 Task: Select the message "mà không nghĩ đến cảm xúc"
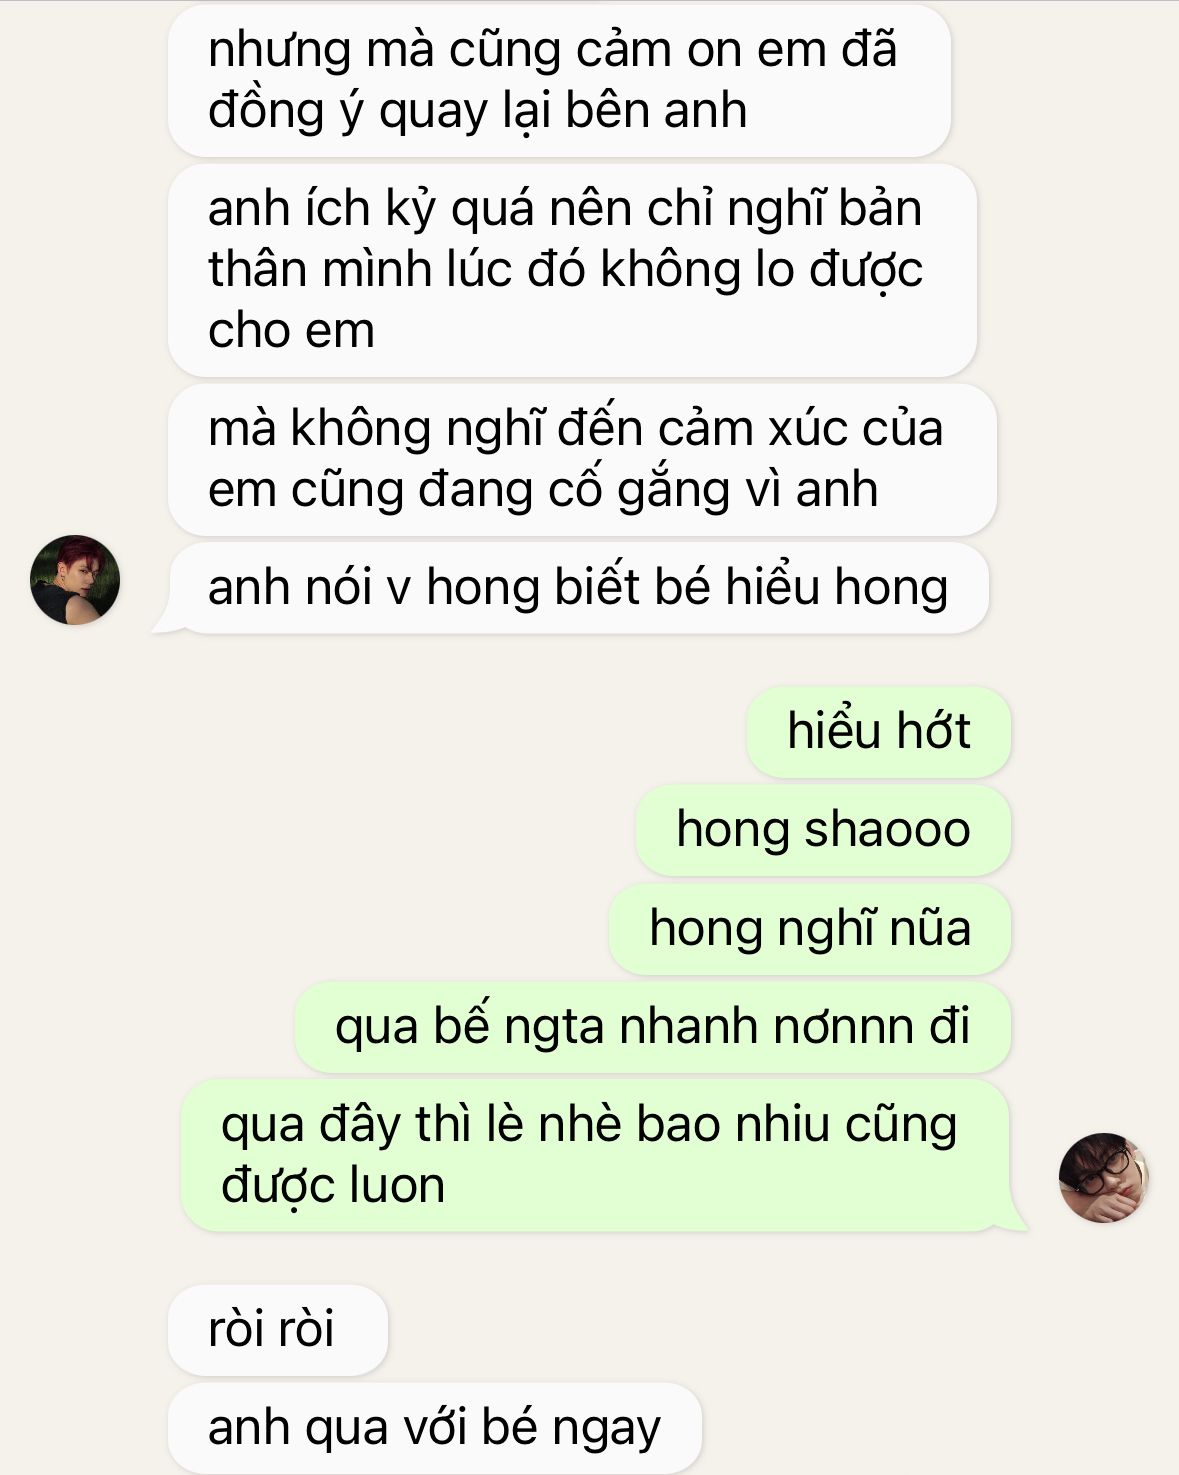[x=582, y=459]
